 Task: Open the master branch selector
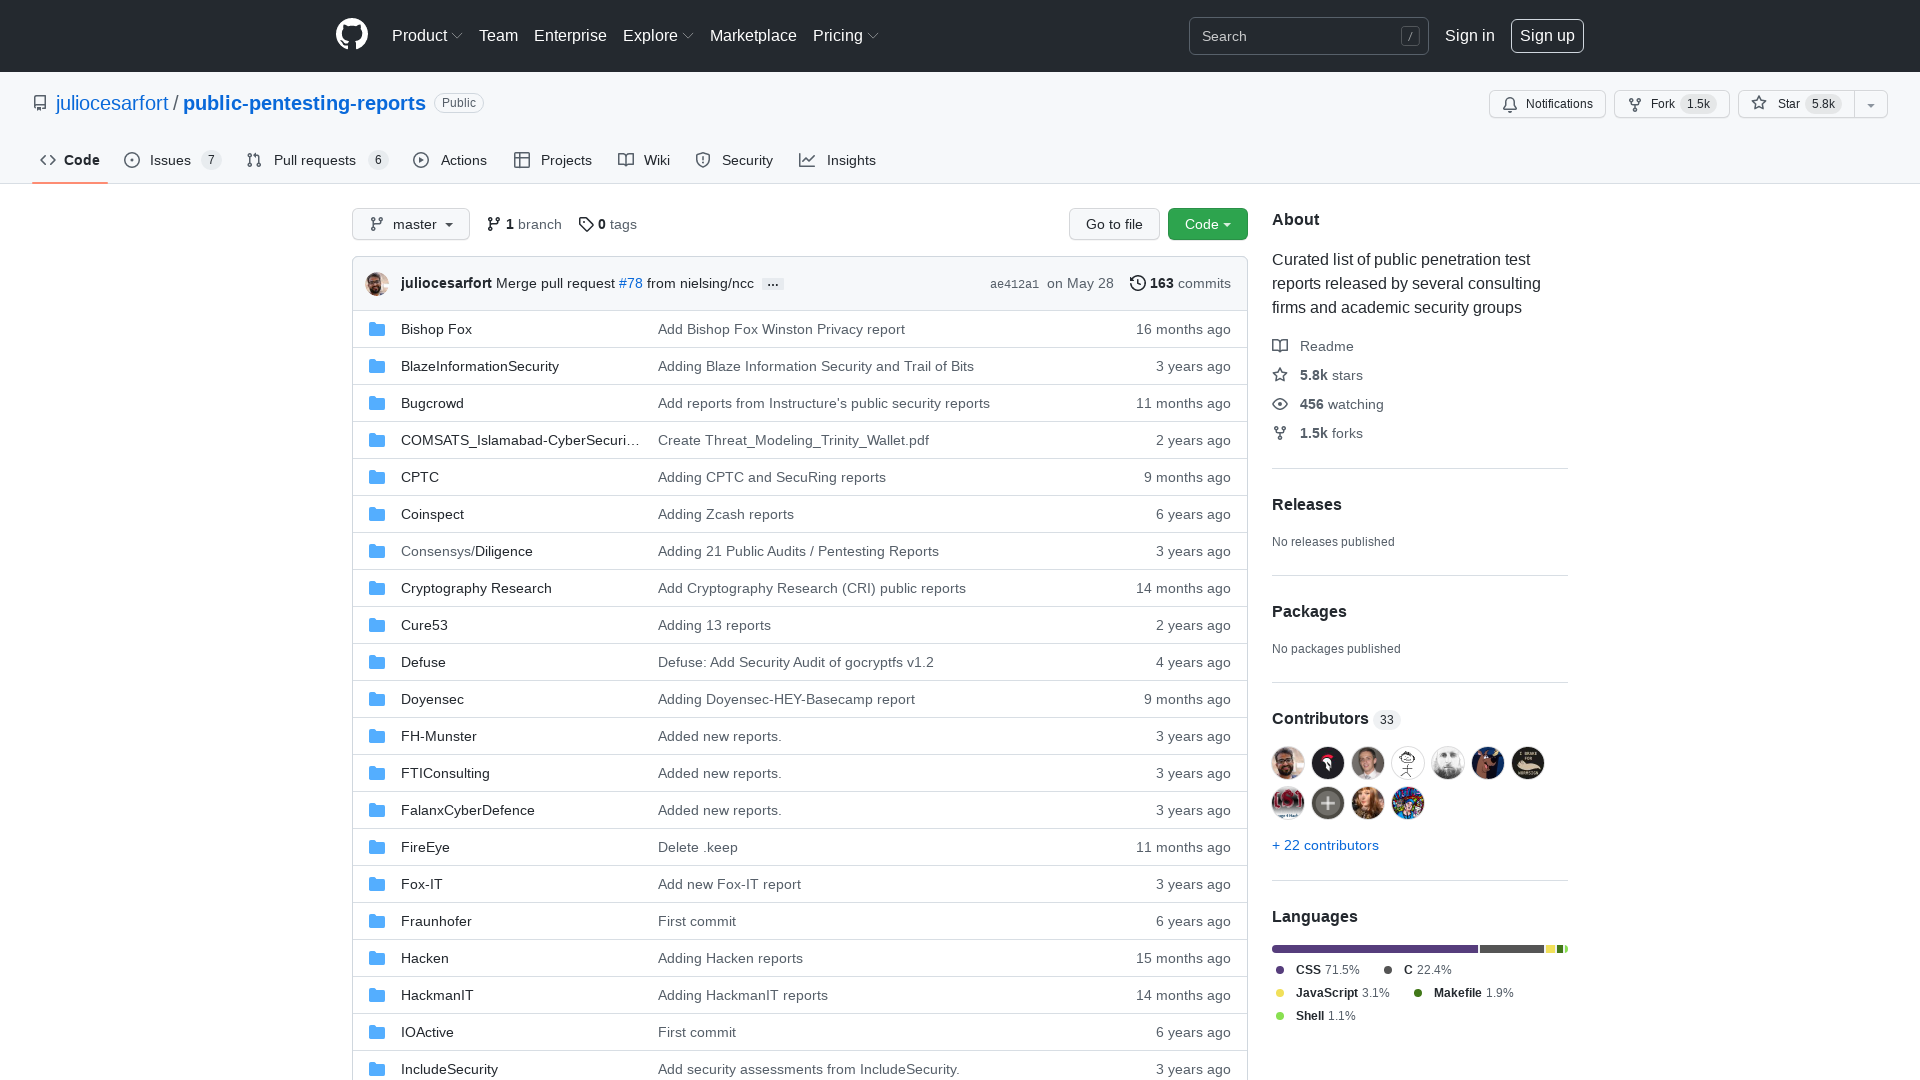point(410,224)
